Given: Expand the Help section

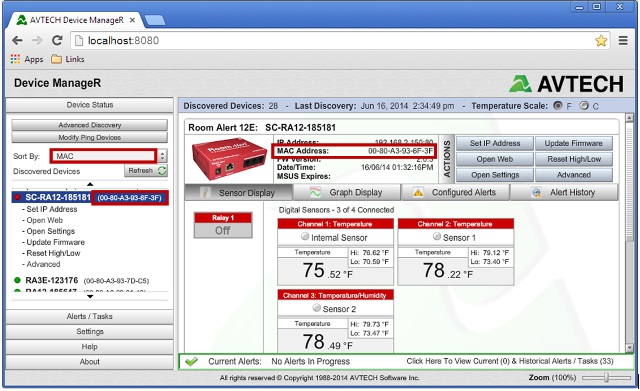Looking at the screenshot, I should [90, 347].
